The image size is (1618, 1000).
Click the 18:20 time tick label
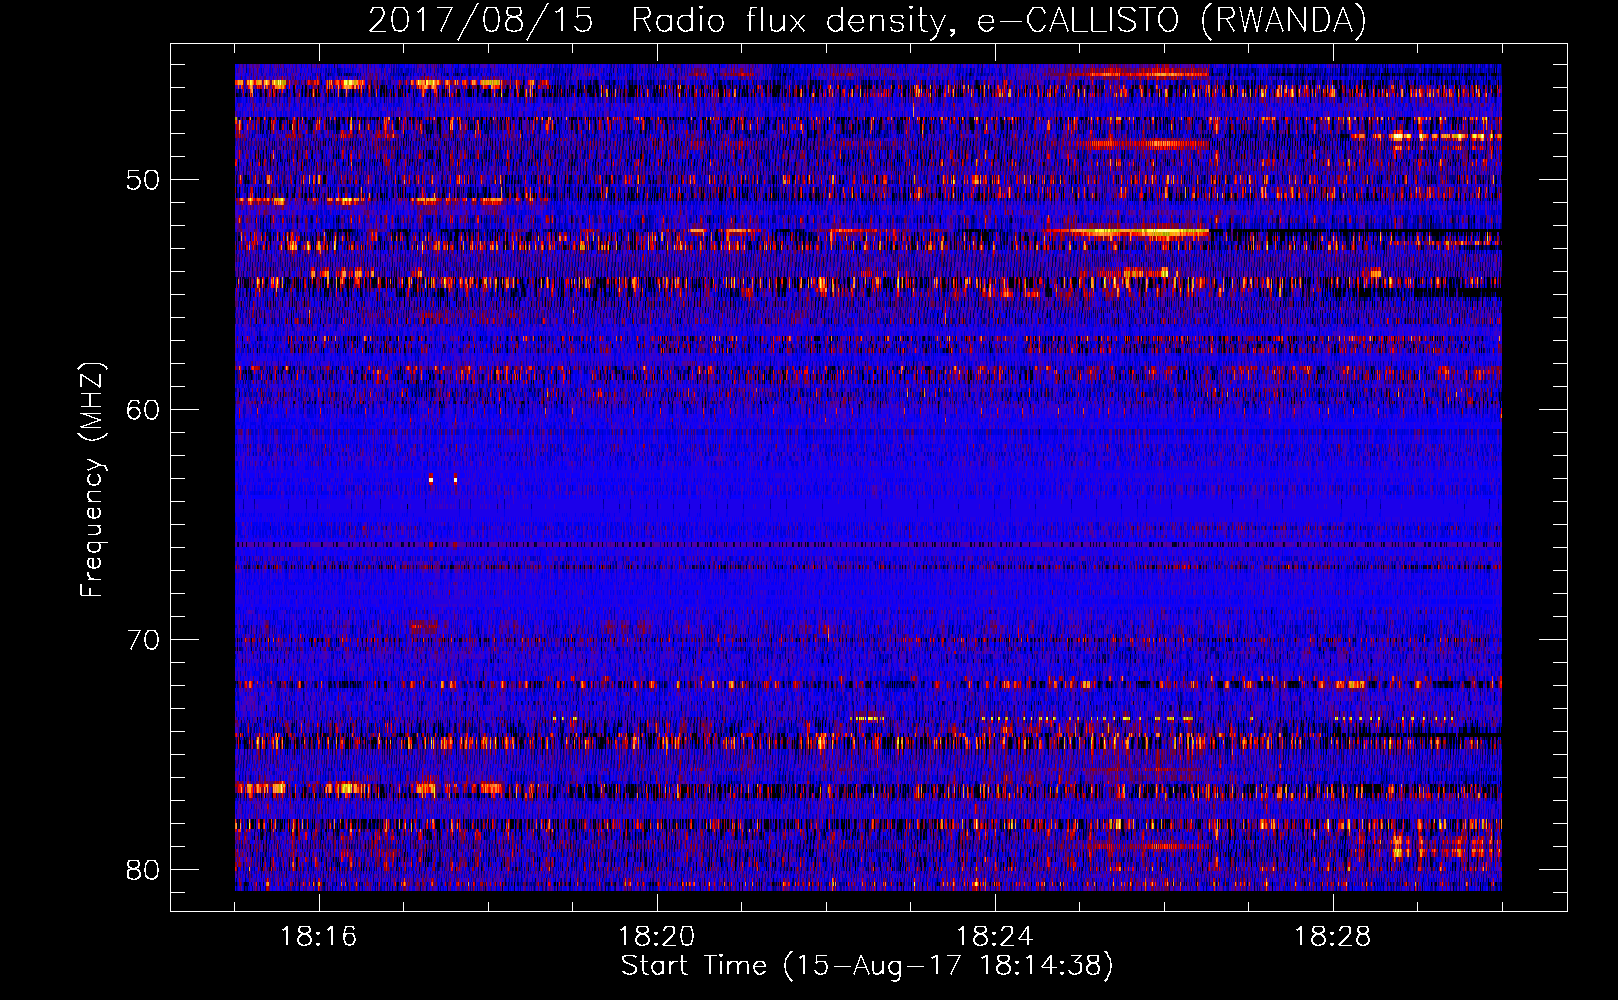click(x=657, y=937)
